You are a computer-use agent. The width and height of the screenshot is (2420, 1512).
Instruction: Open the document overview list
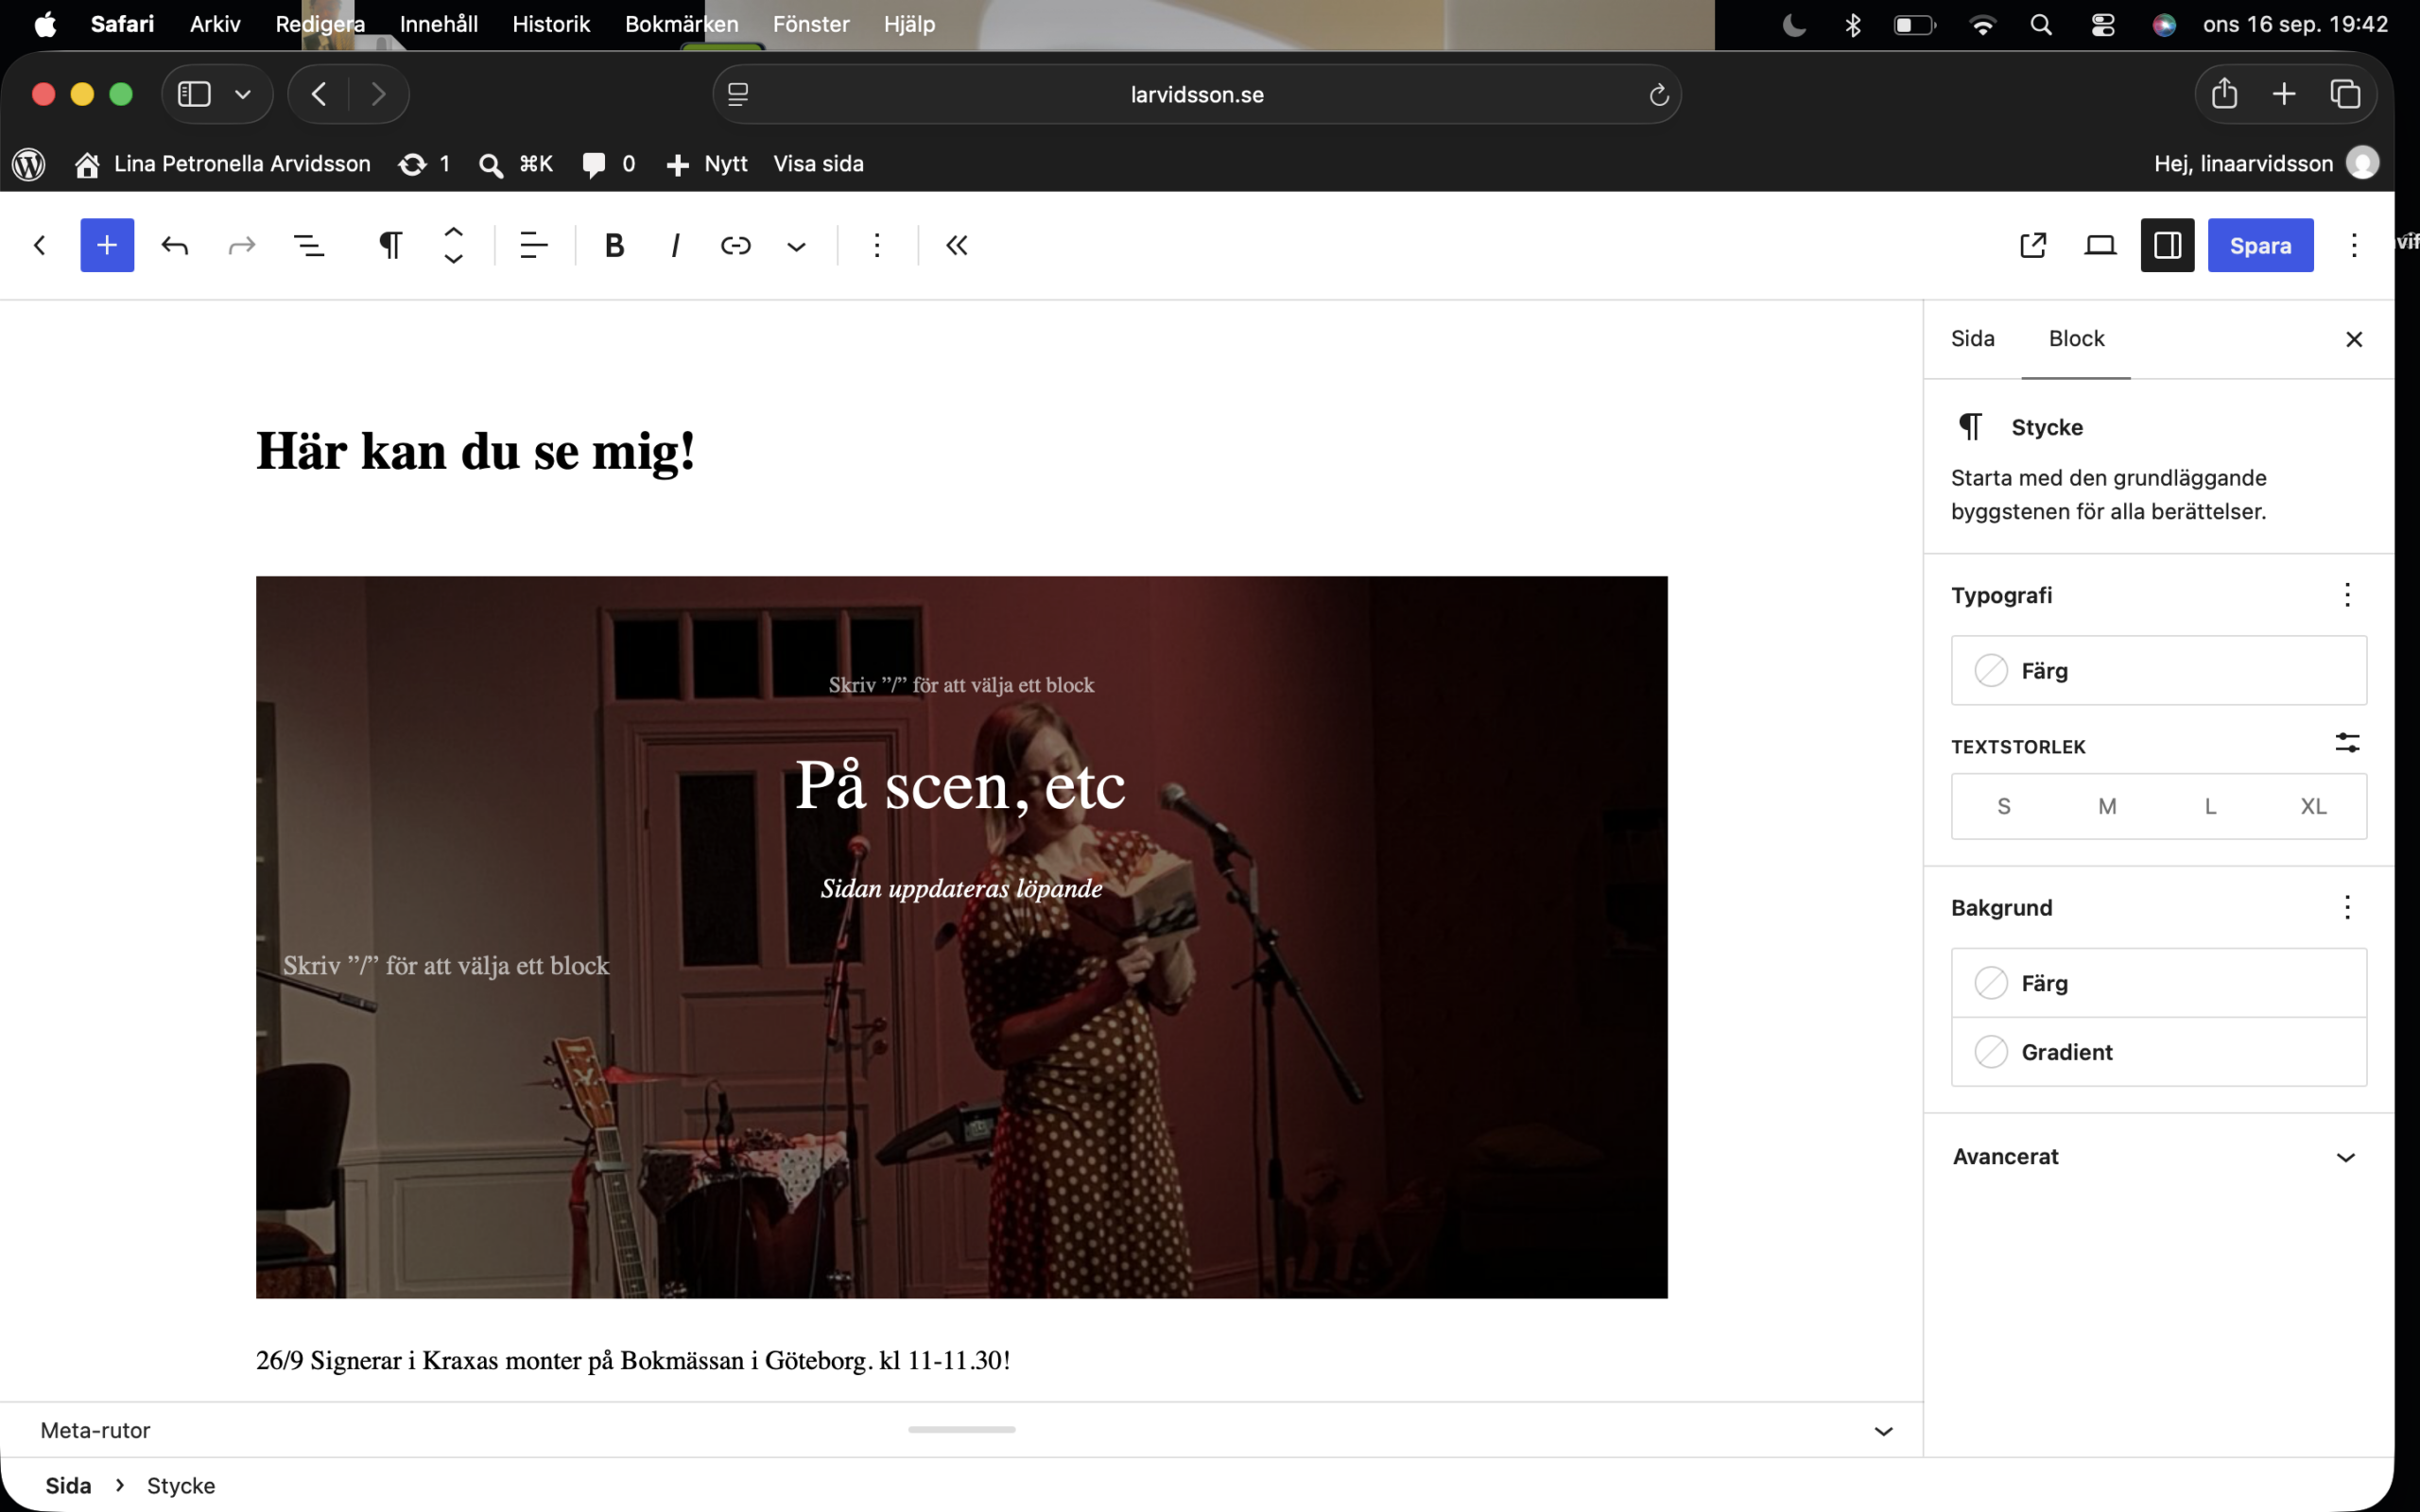[309, 245]
